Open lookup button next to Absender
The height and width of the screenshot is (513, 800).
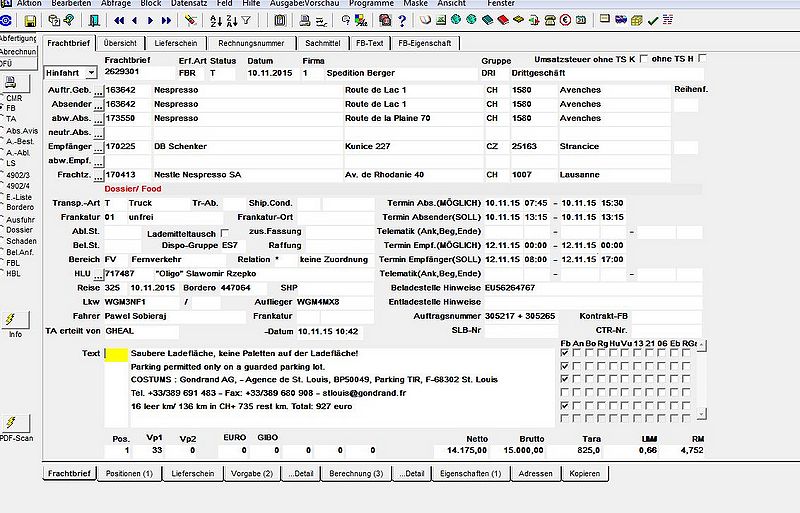[x=98, y=105]
